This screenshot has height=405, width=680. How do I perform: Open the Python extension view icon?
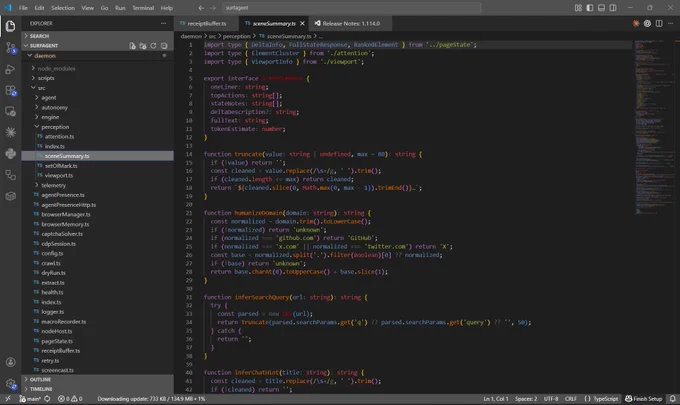click(x=10, y=154)
